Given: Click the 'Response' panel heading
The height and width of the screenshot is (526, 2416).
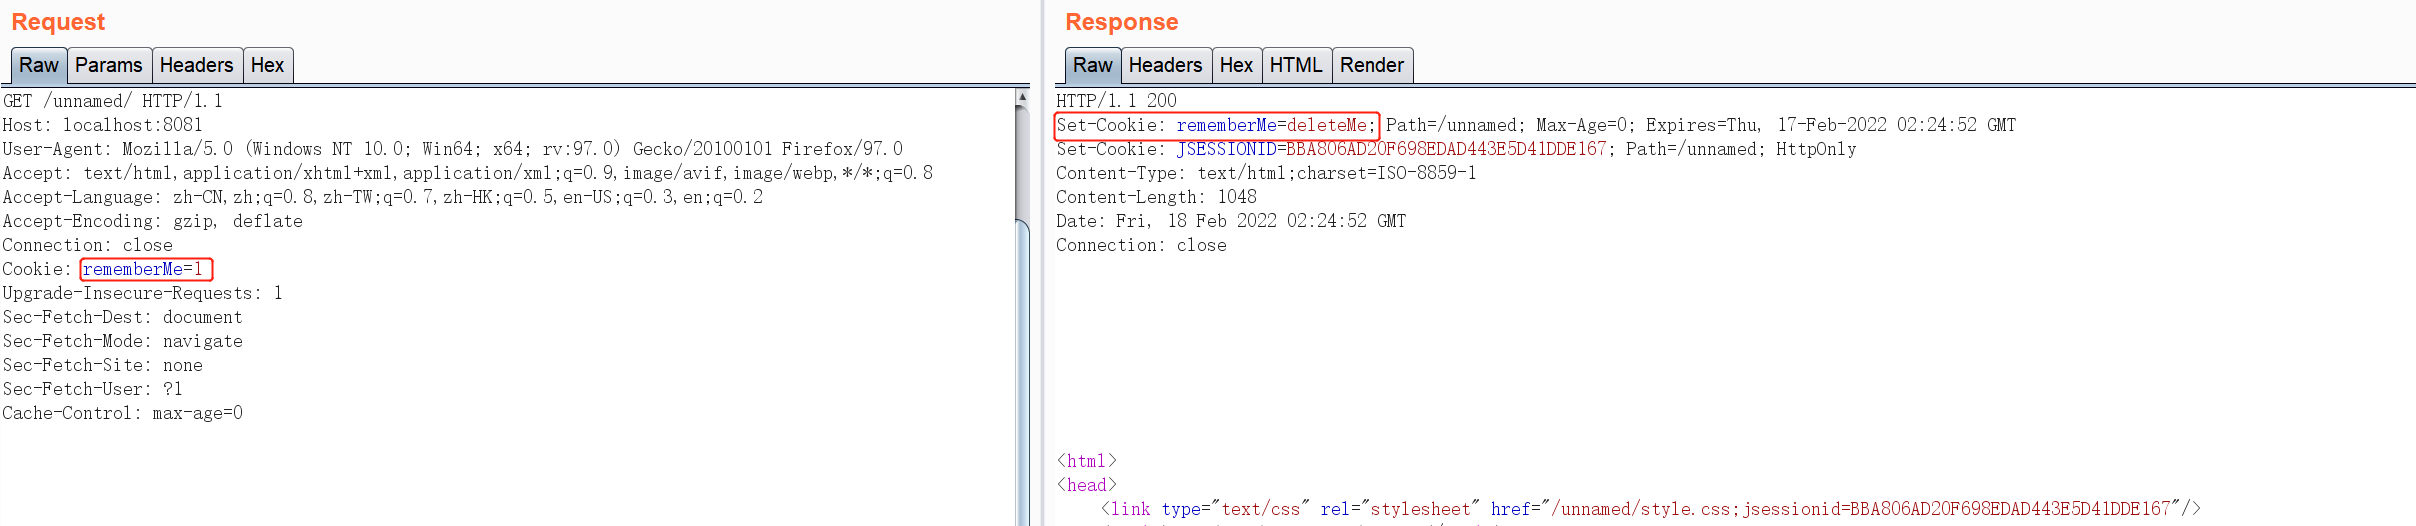Looking at the screenshot, I should tap(1122, 22).
